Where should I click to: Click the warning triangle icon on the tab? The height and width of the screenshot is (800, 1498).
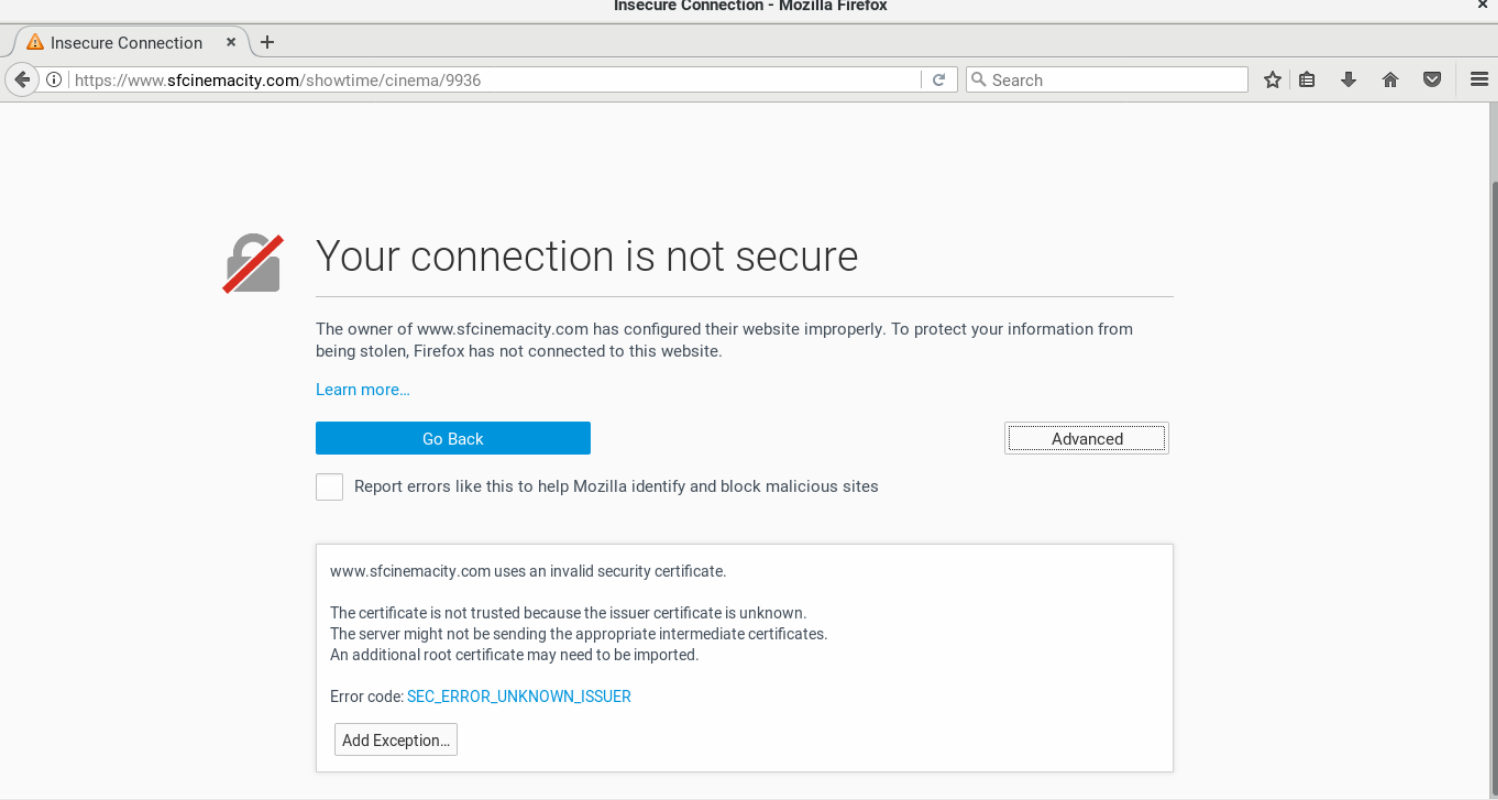[35, 43]
